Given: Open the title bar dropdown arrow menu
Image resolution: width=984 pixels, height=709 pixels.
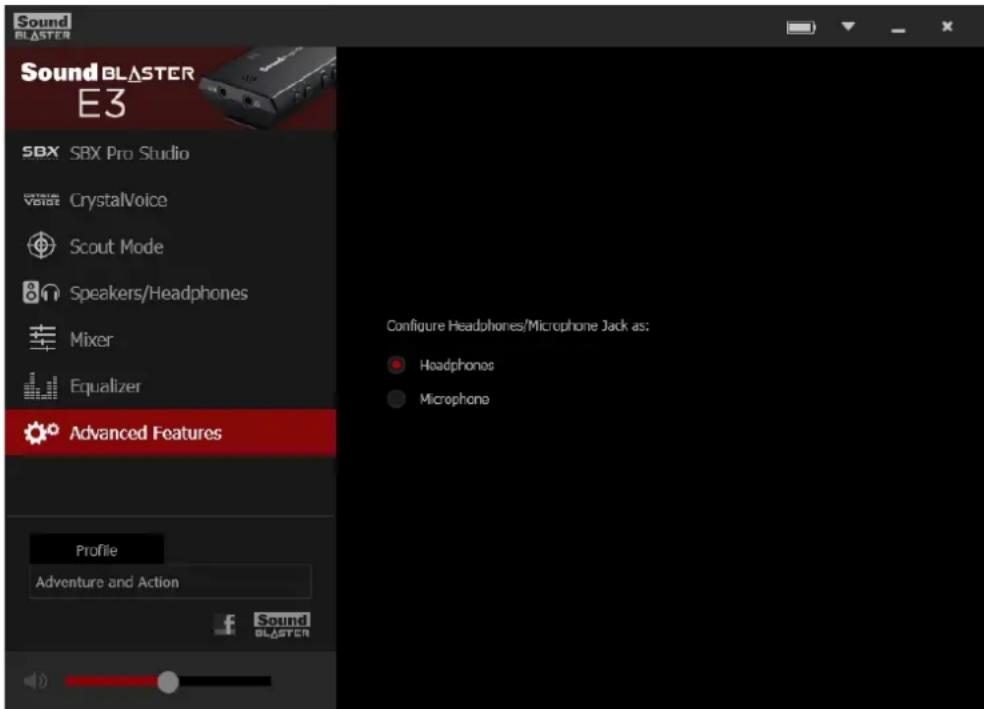Looking at the screenshot, I should tap(848, 26).
